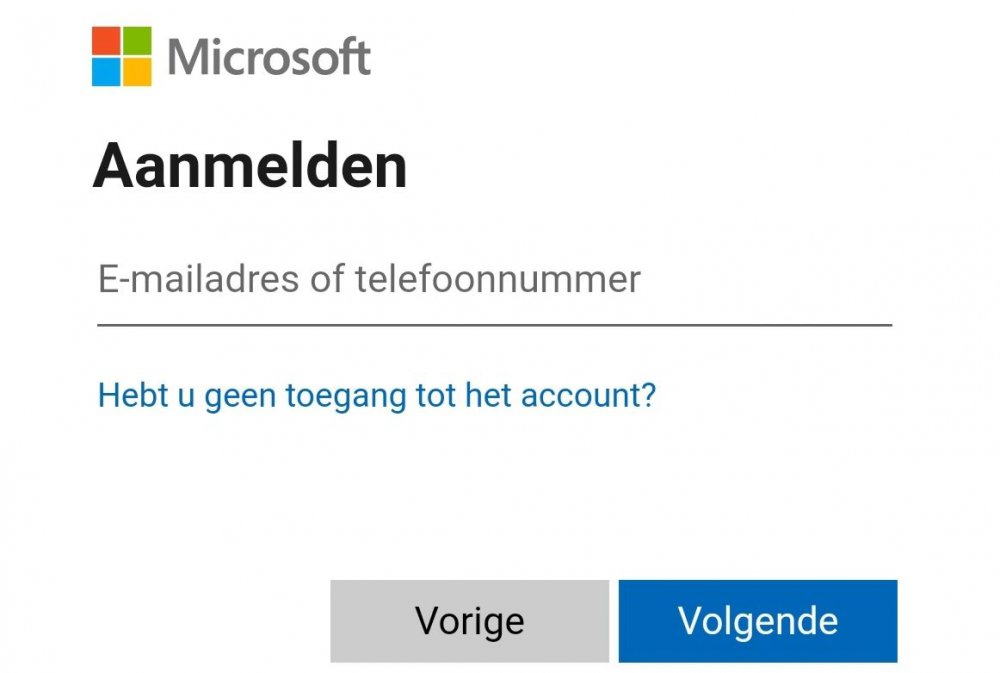Click the green square in Microsoft logo

(x=138, y=40)
